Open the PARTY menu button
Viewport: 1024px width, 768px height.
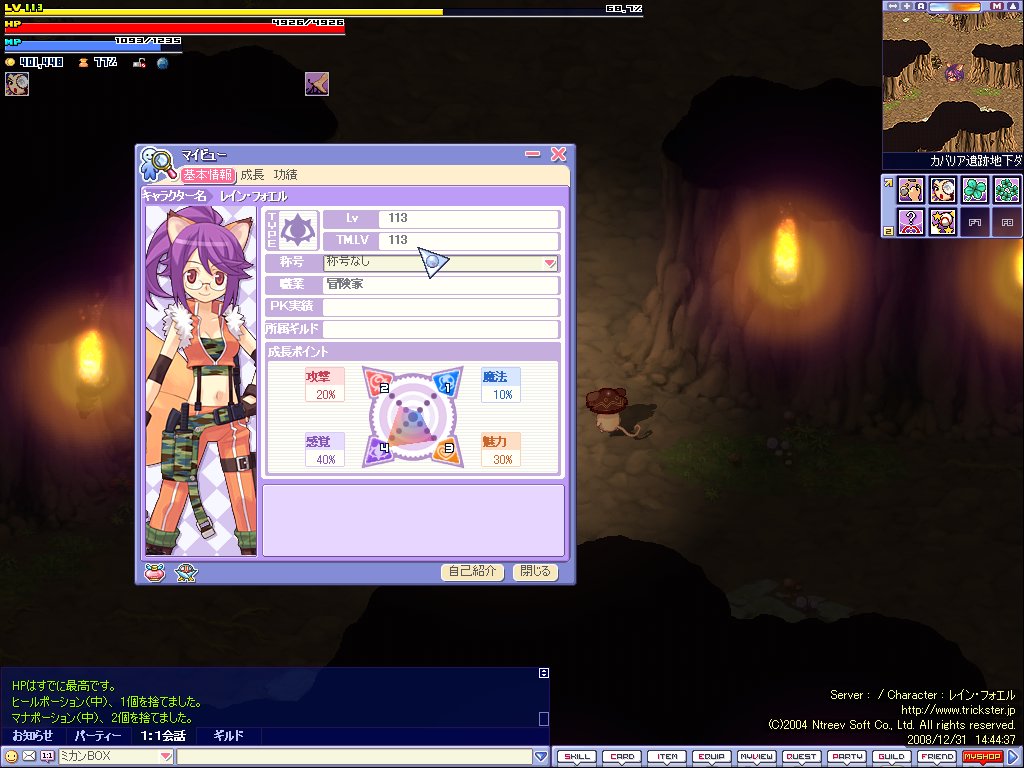[847, 757]
